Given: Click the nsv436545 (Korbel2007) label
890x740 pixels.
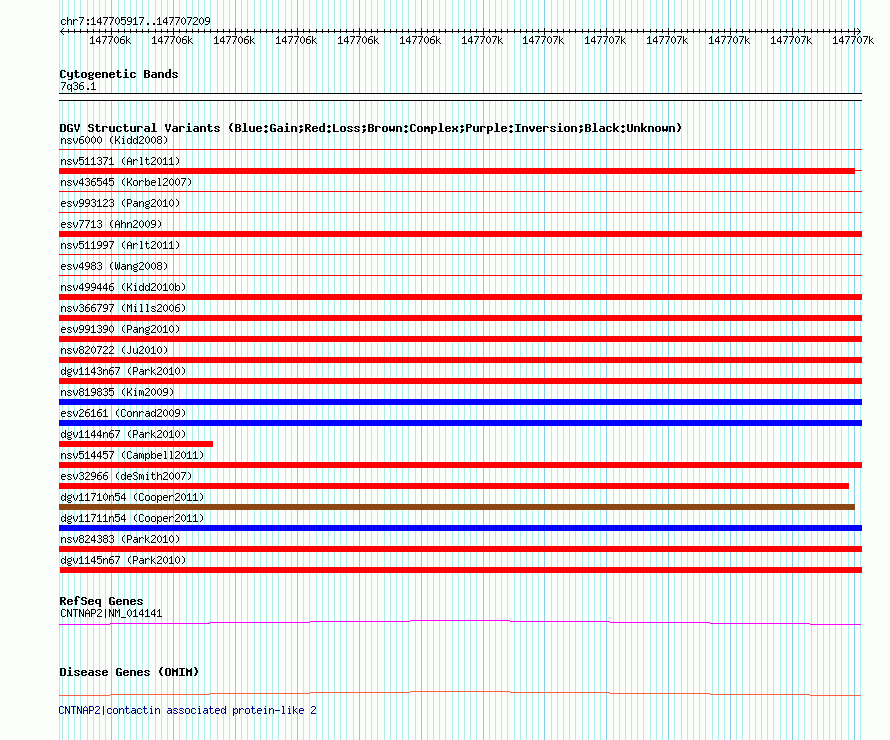Looking at the screenshot, I should pyautogui.click(x=126, y=182).
